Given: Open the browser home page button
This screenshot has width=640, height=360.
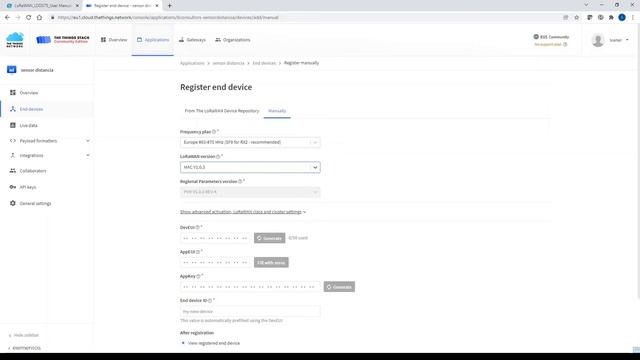Looking at the screenshot, I should point(39,18).
